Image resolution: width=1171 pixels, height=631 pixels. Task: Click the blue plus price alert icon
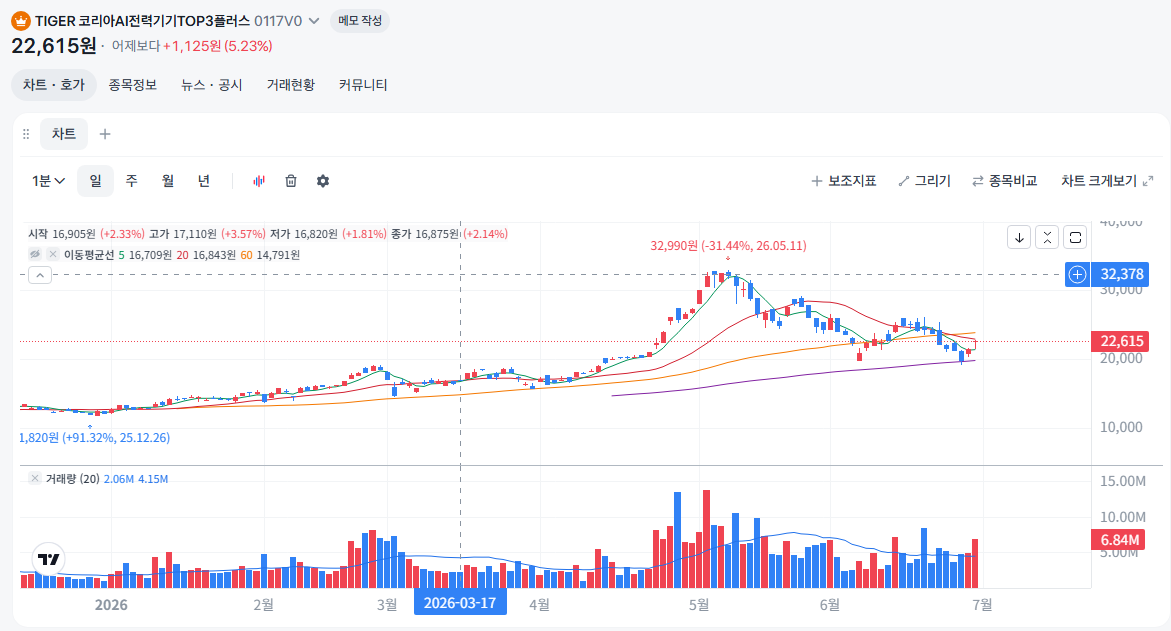(1077, 274)
